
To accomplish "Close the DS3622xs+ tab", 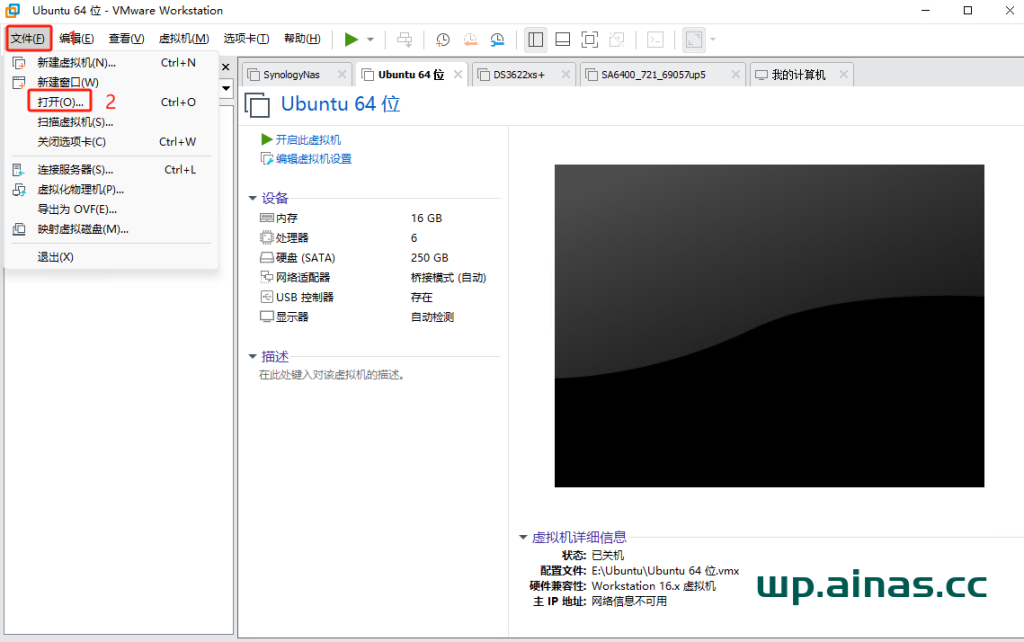I will (x=566, y=74).
